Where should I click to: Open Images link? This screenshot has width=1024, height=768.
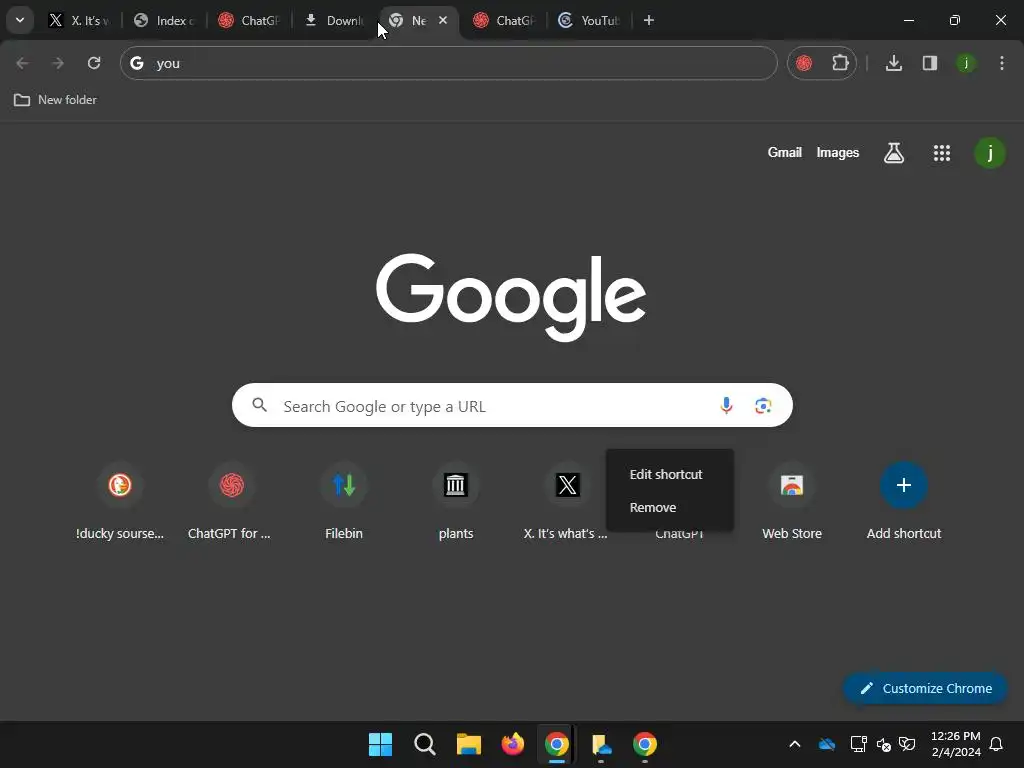point(837,153)
